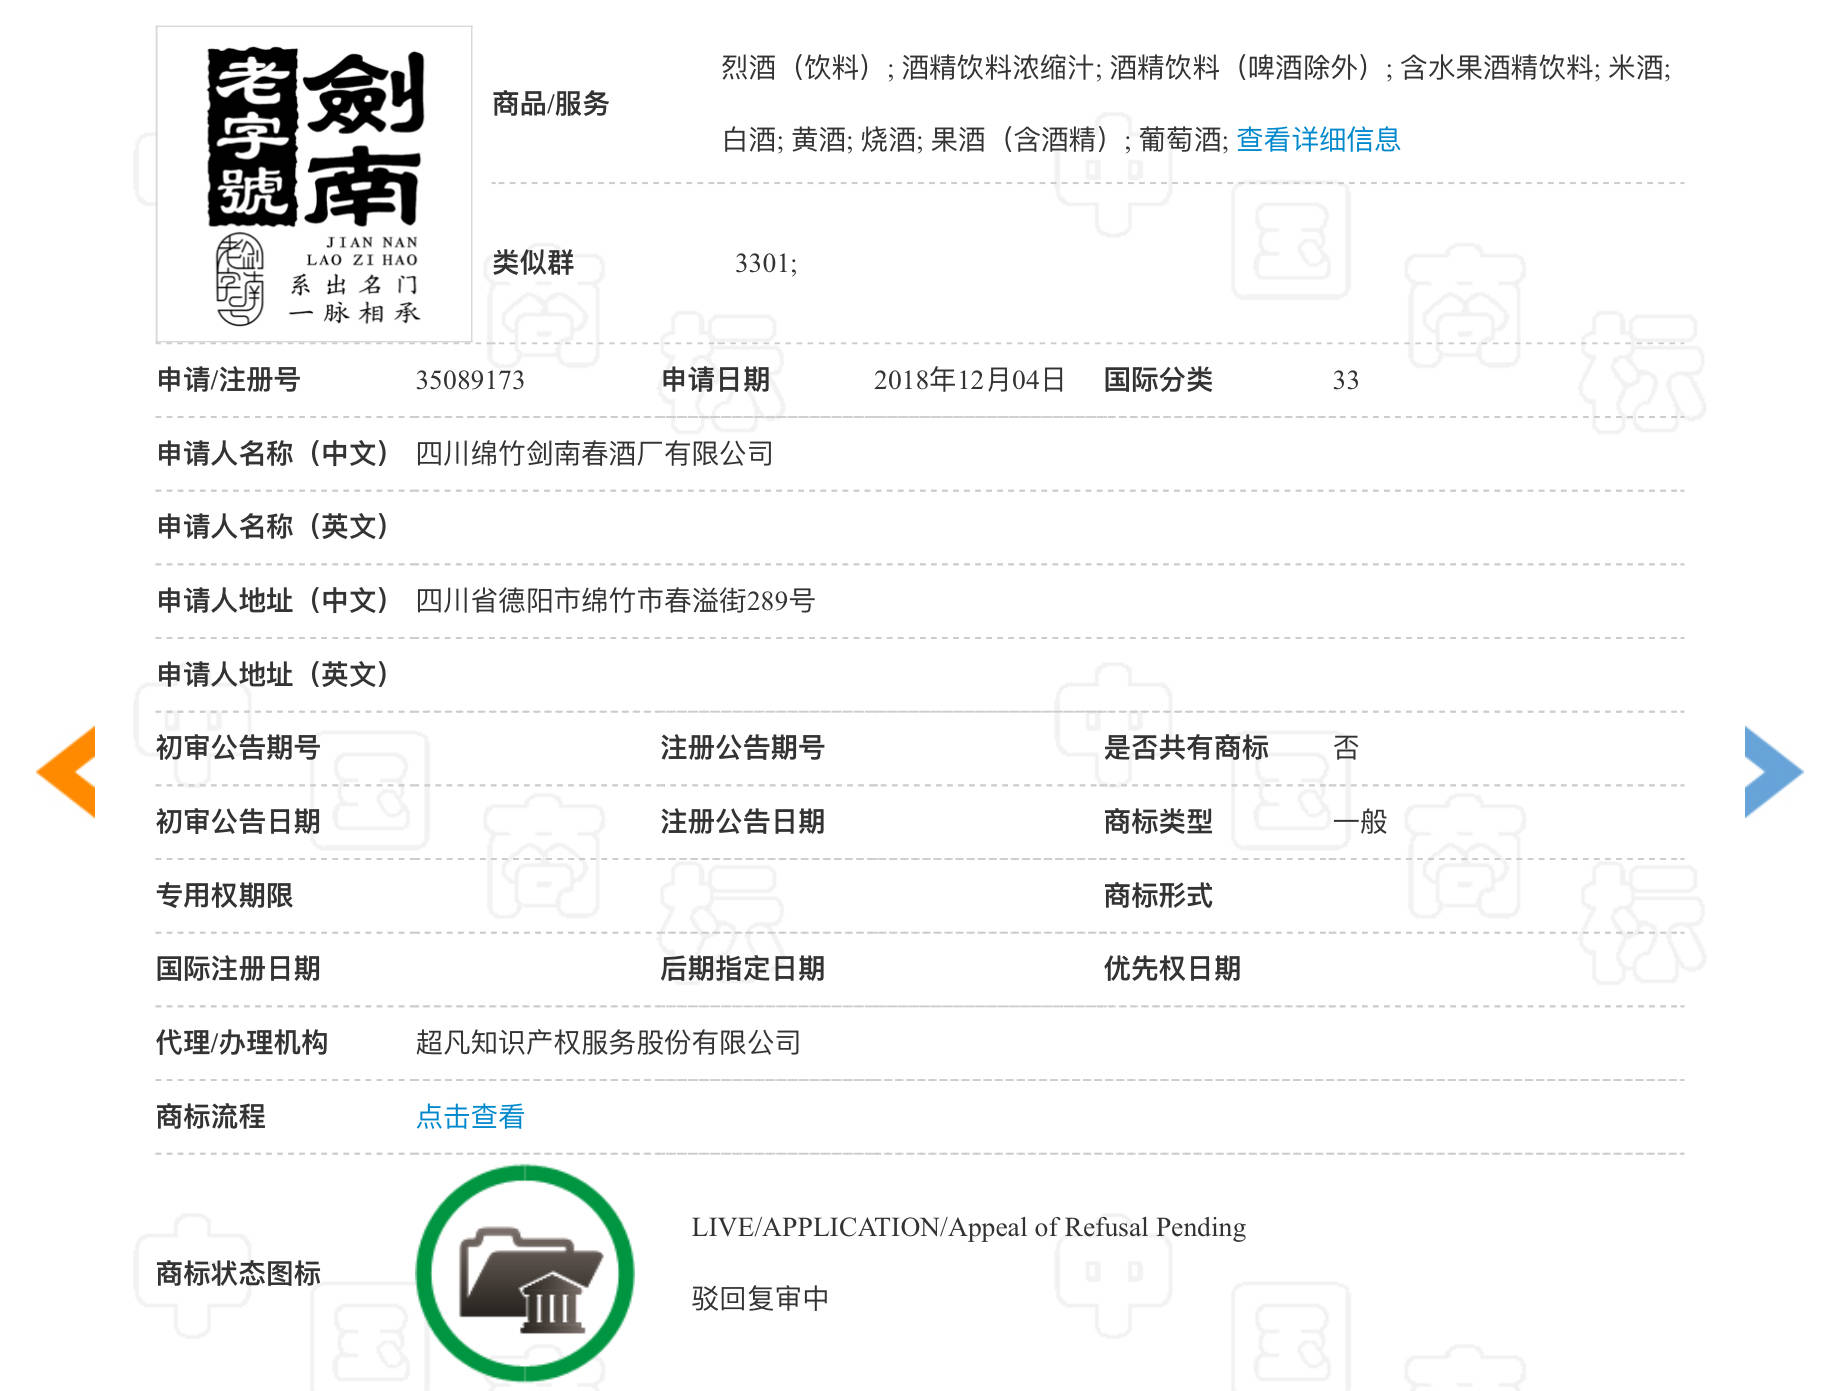
Task: Click the 国际注册日期 label
Action: pos(238,969)
